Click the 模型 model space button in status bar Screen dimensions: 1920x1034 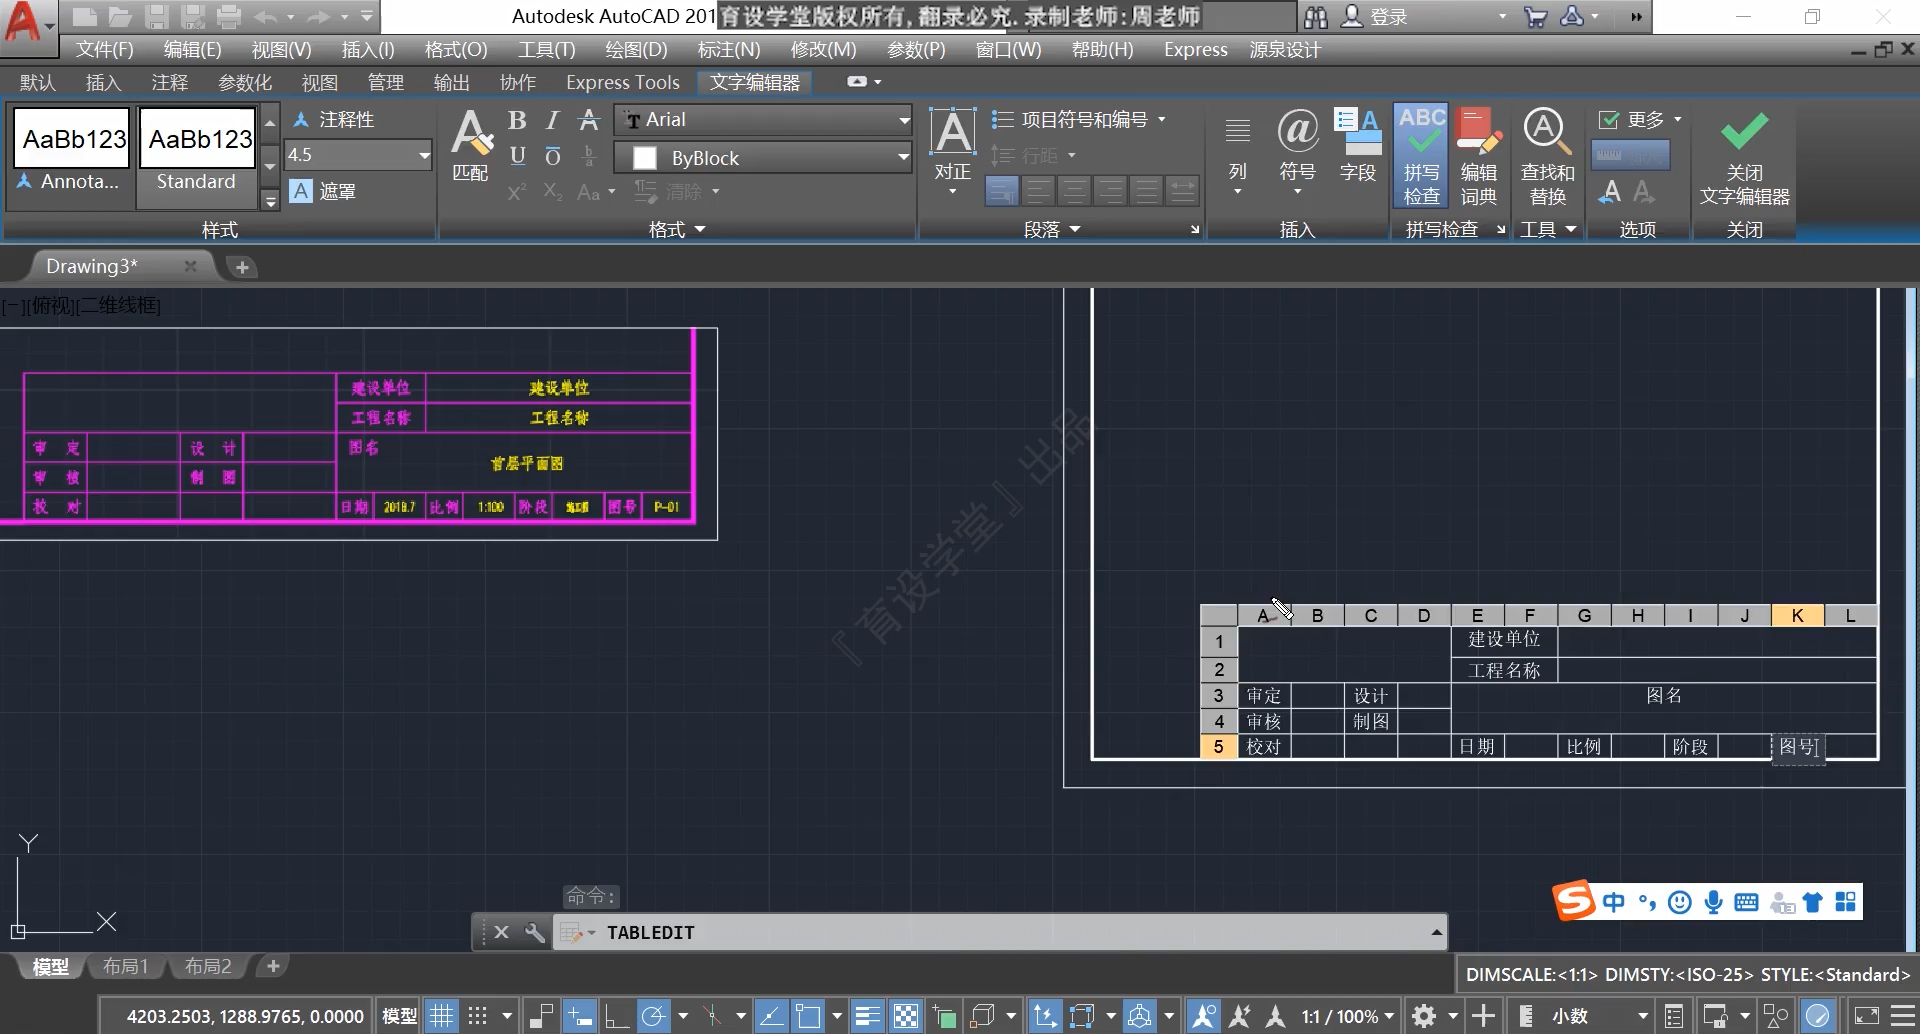pos(399,1016)
